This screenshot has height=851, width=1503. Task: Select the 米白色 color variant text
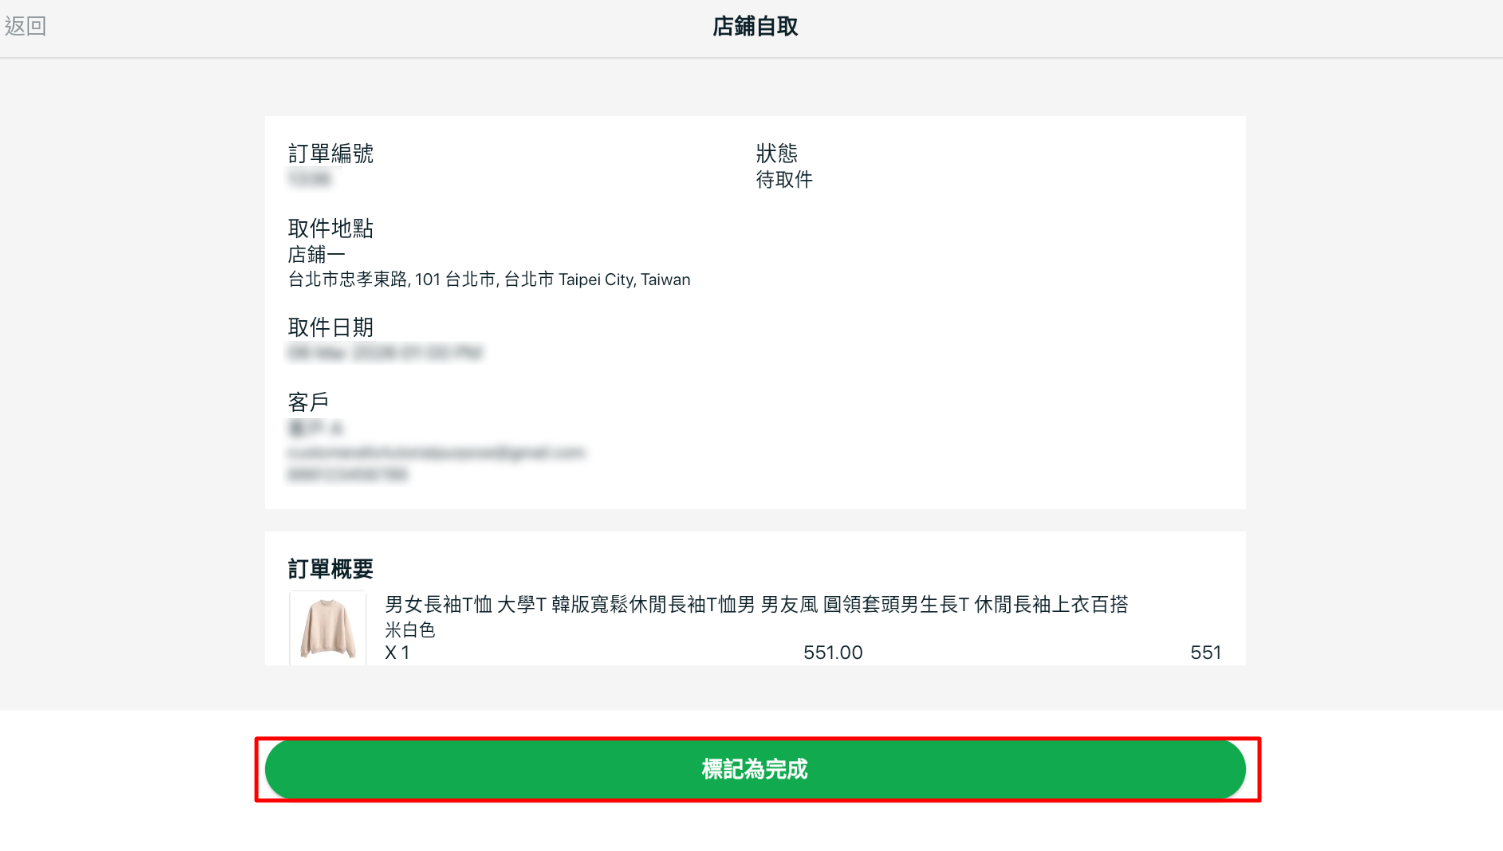[410, 630]
